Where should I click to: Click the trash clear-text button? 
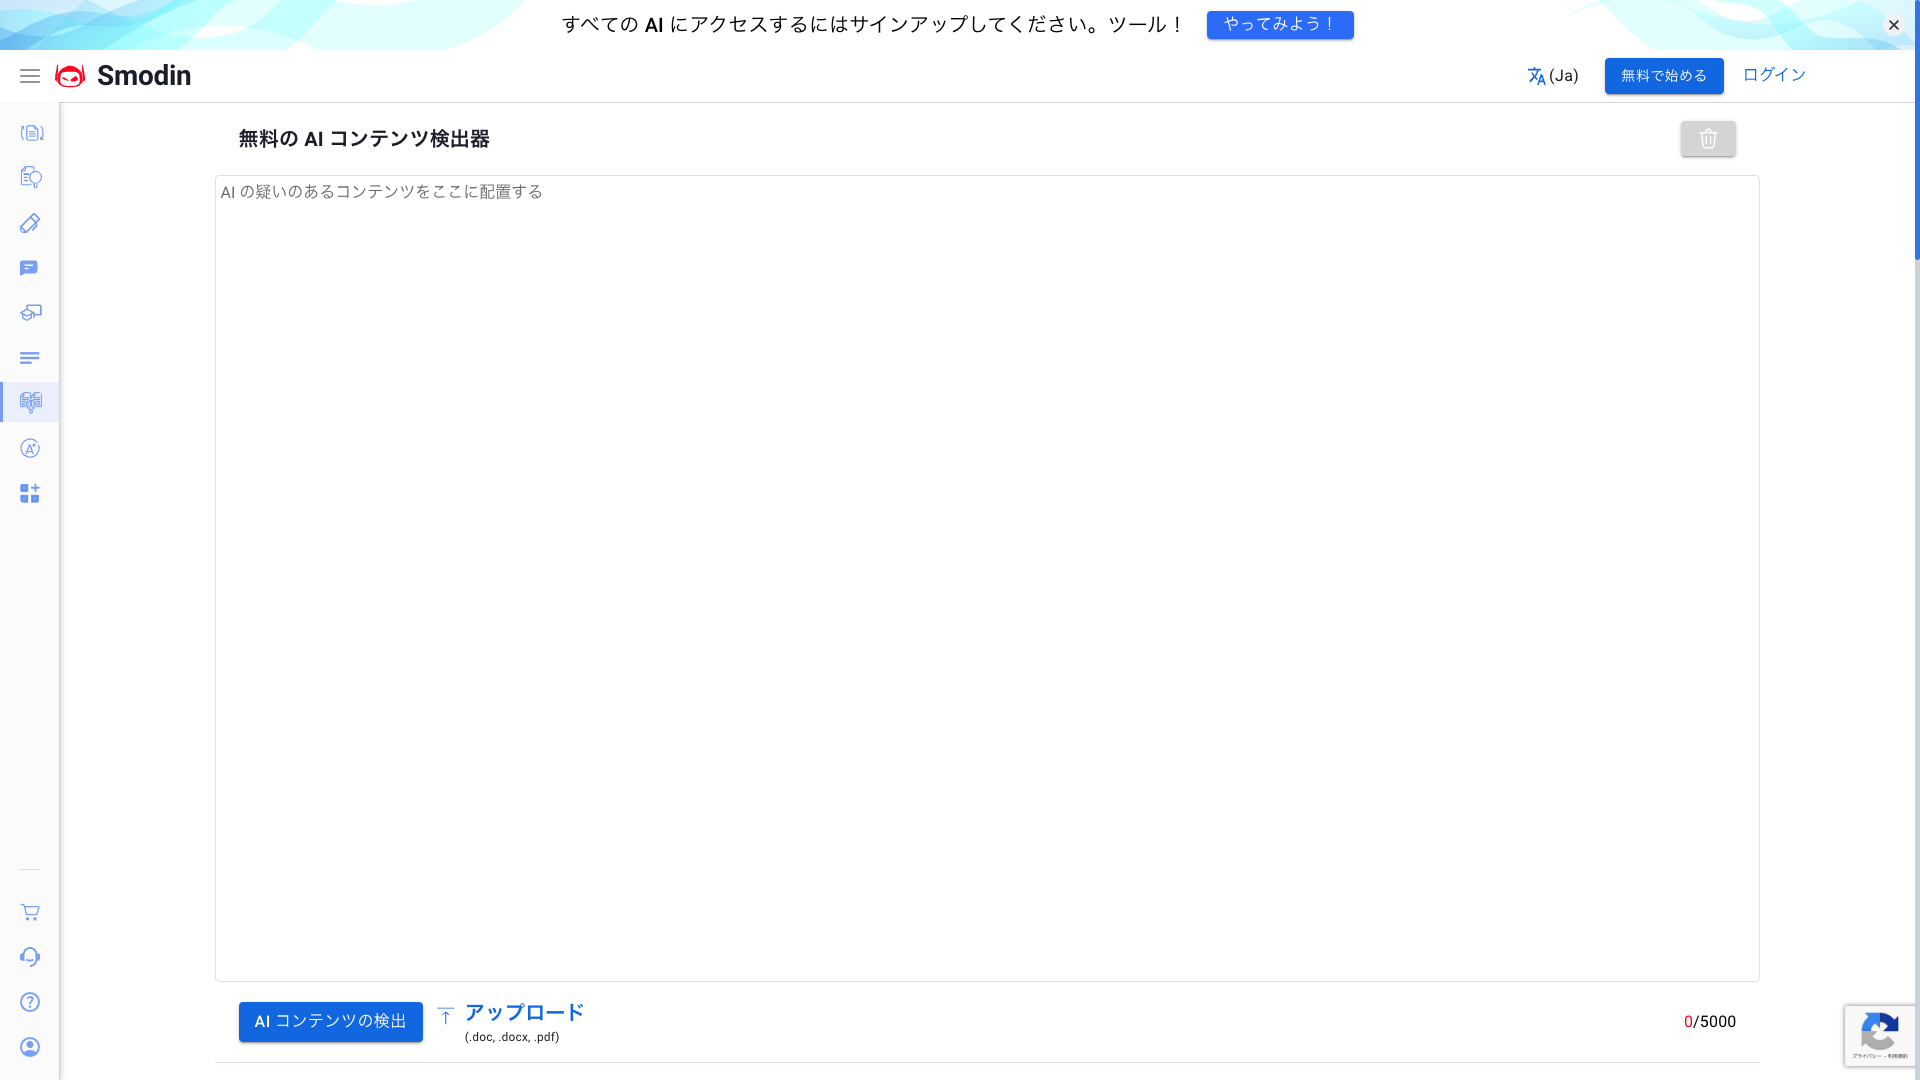pos(1708,139)
